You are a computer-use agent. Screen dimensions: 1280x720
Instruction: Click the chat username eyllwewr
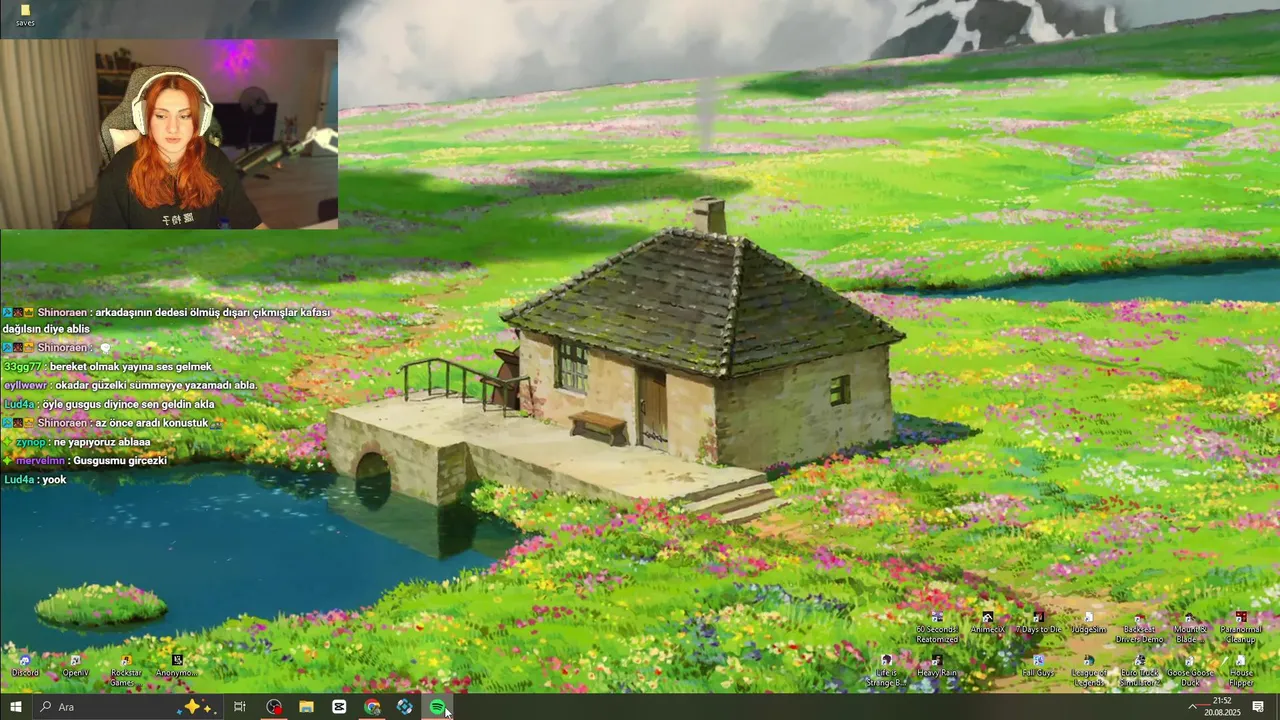click(x=25, y=385)
